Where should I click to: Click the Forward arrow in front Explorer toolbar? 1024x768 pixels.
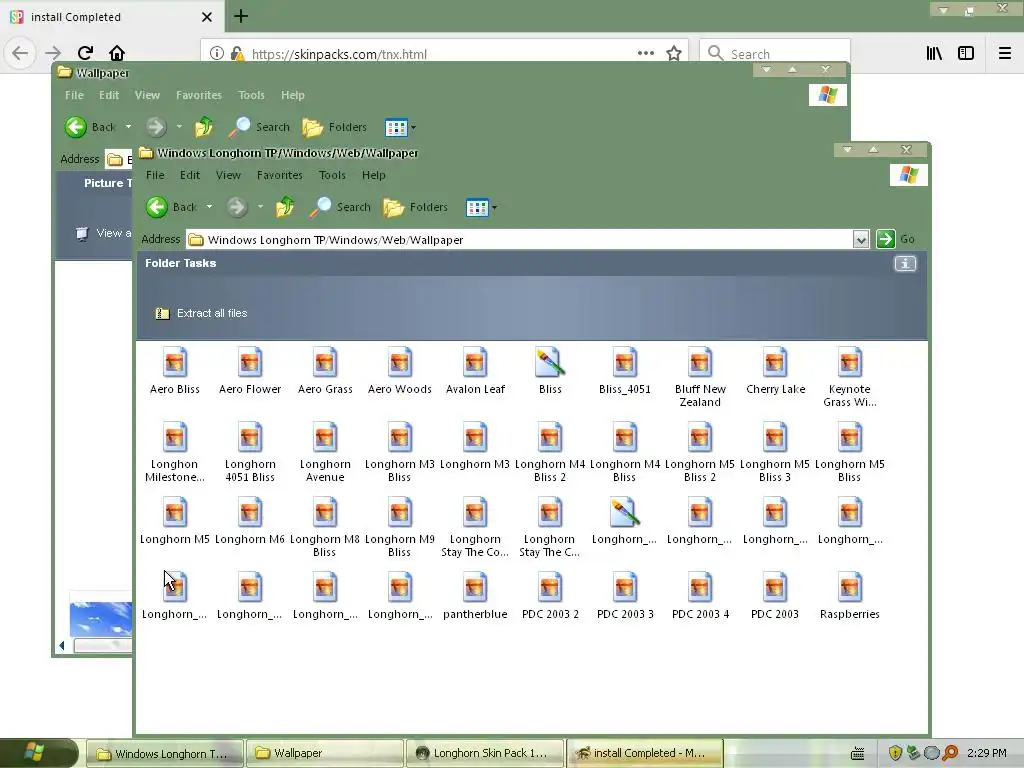tap(237, 208)
